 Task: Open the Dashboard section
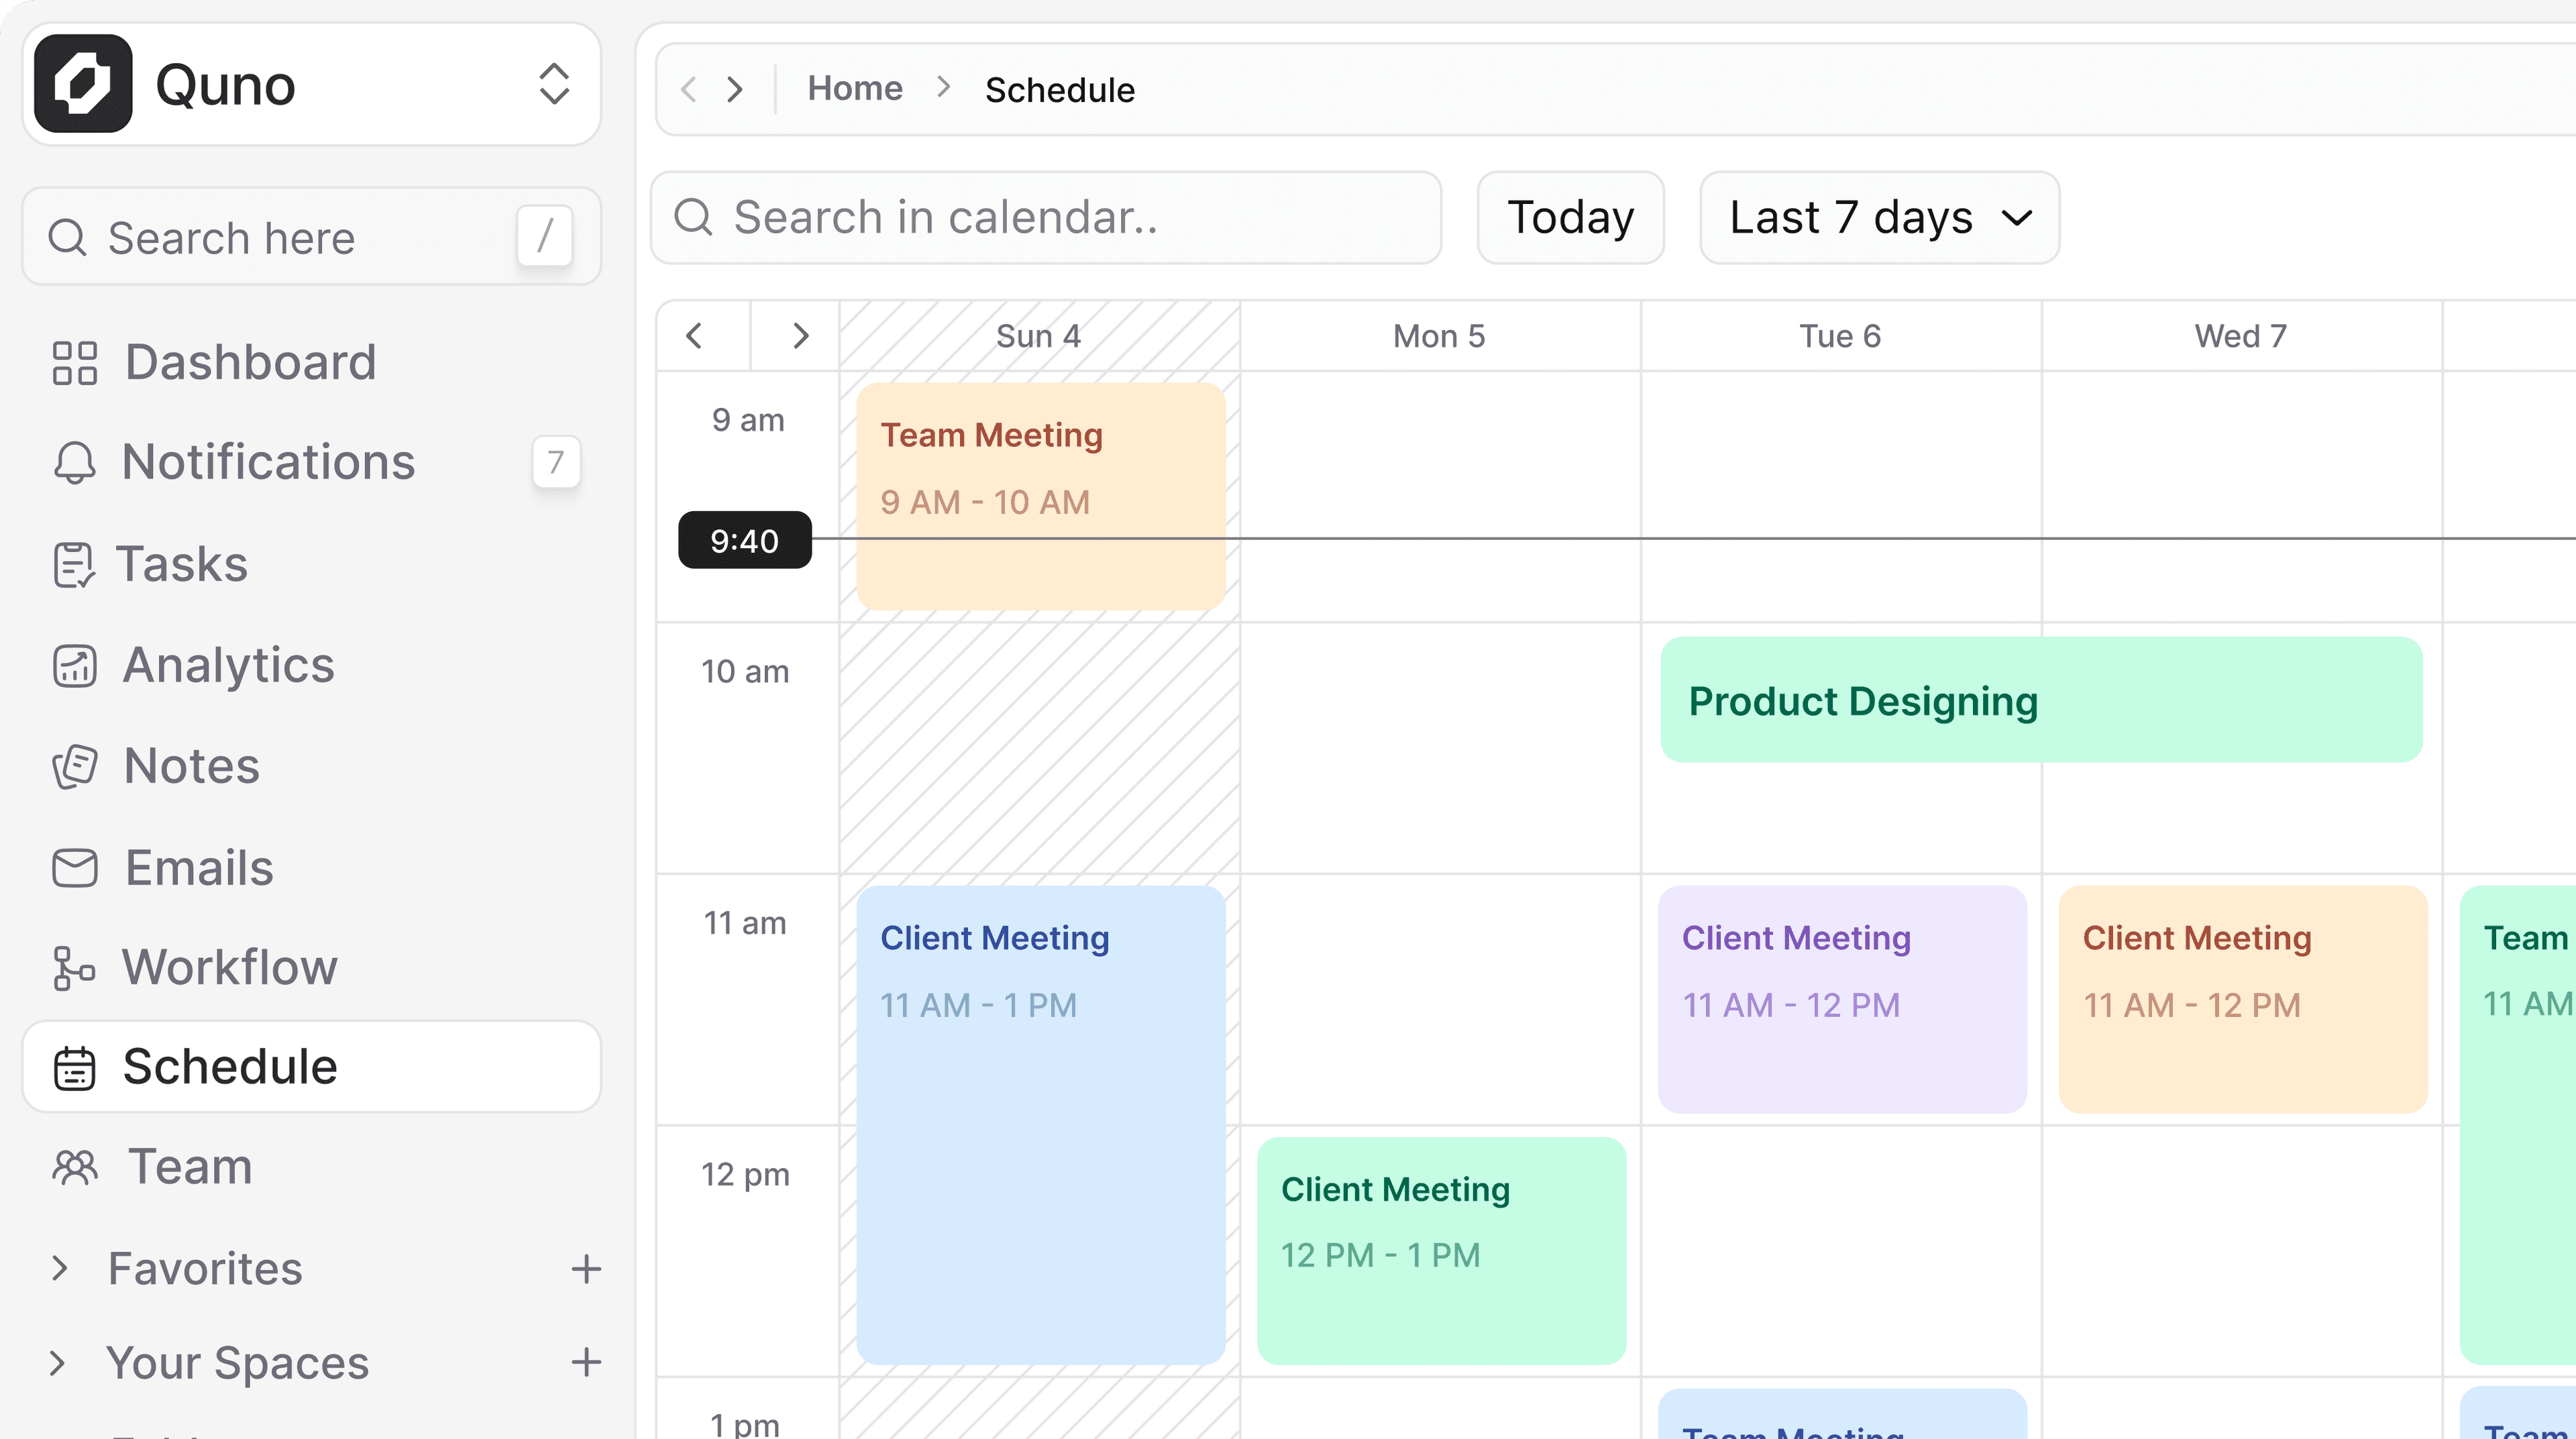pos(250,362)
